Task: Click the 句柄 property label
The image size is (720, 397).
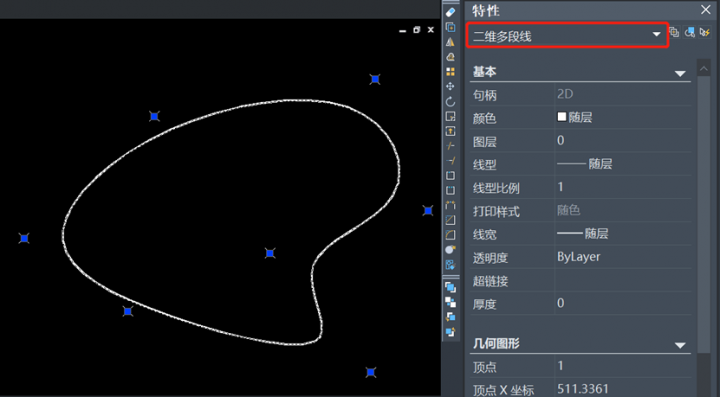Action: 484,95
